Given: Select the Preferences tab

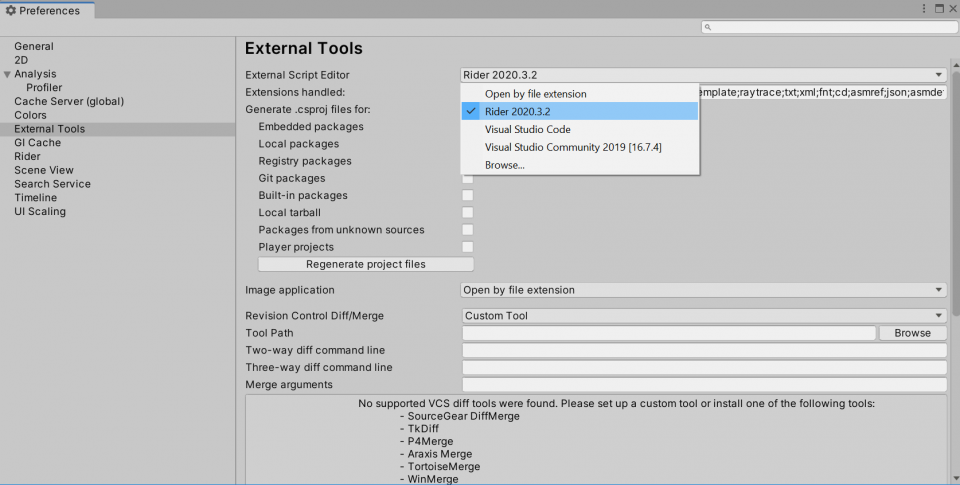Looking at the screenshot, I should point(47,10).
